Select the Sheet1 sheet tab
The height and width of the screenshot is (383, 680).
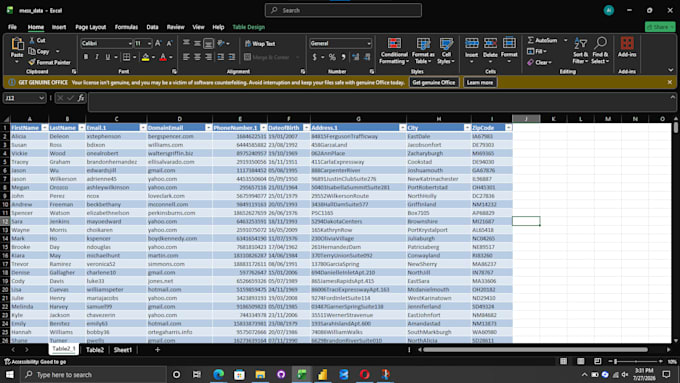tap(123, 350)
